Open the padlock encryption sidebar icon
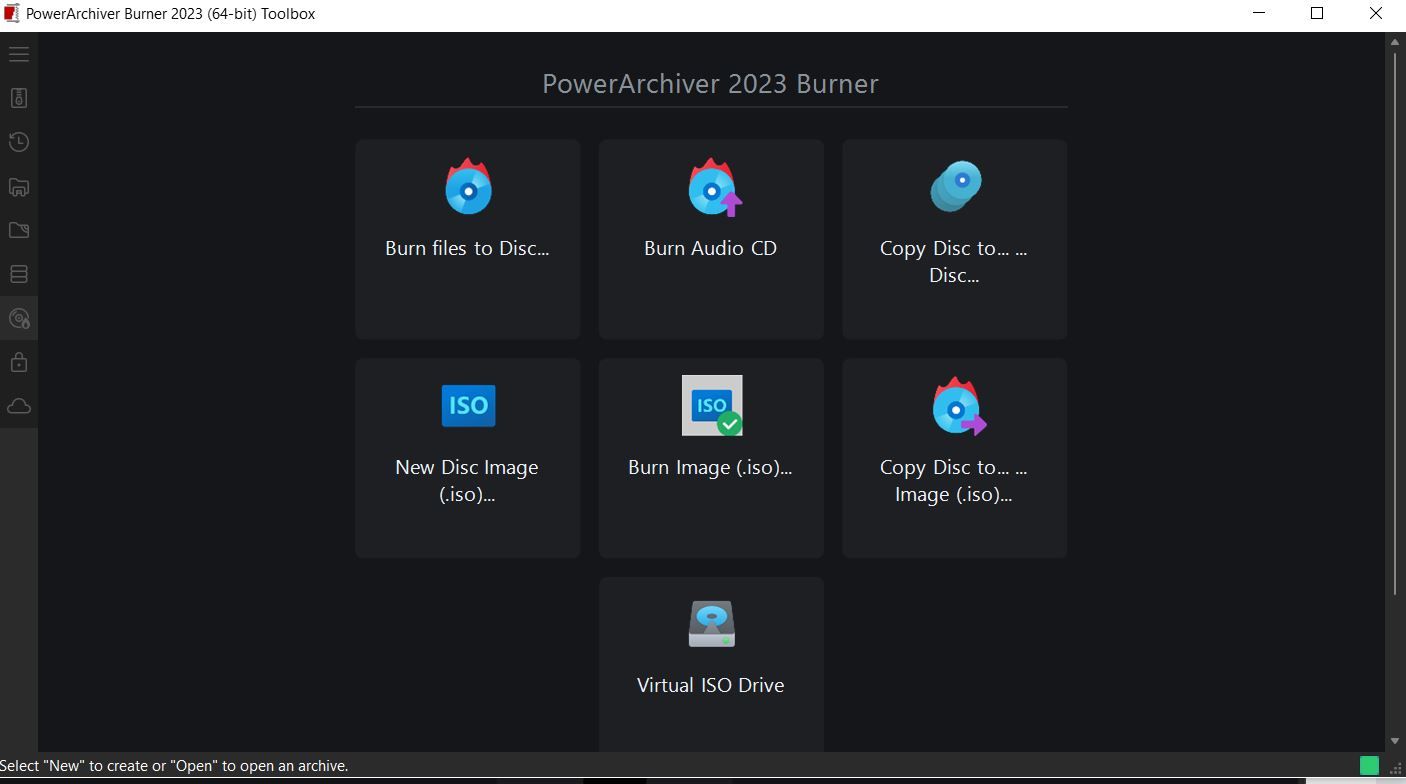1406x784 pixels. 19,362
